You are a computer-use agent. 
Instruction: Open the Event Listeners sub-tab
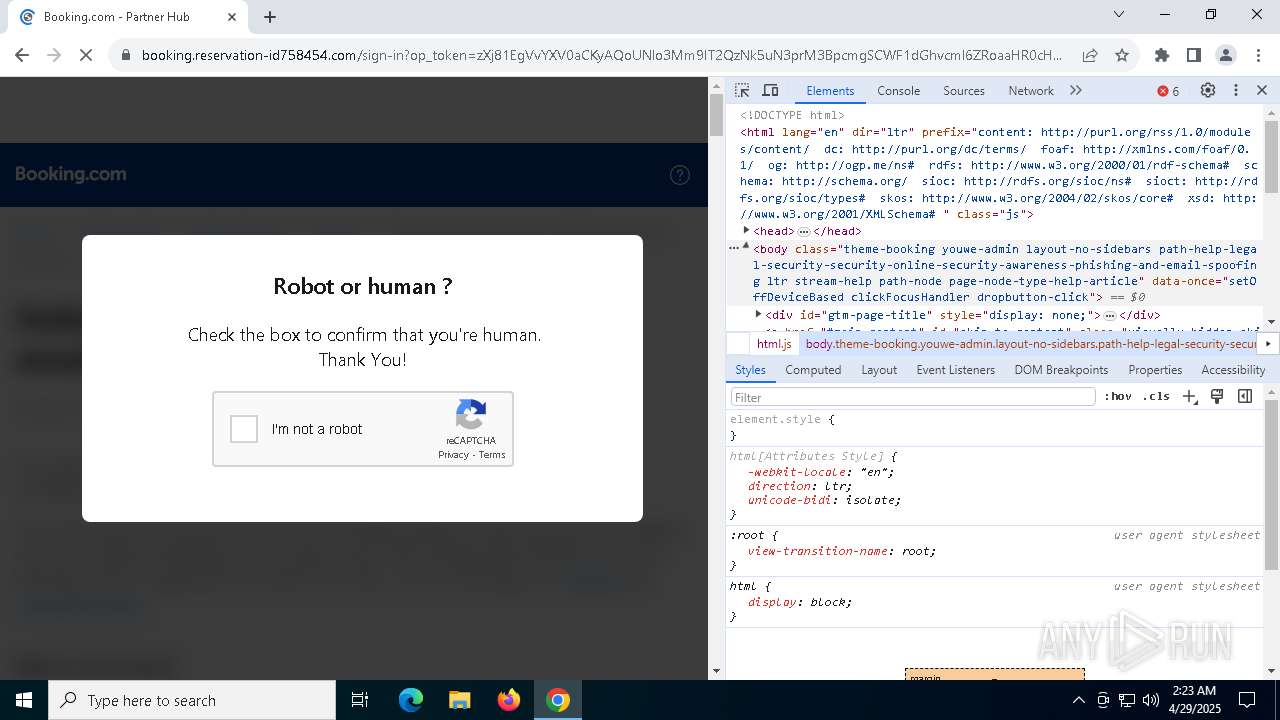(x=956, y=370)
